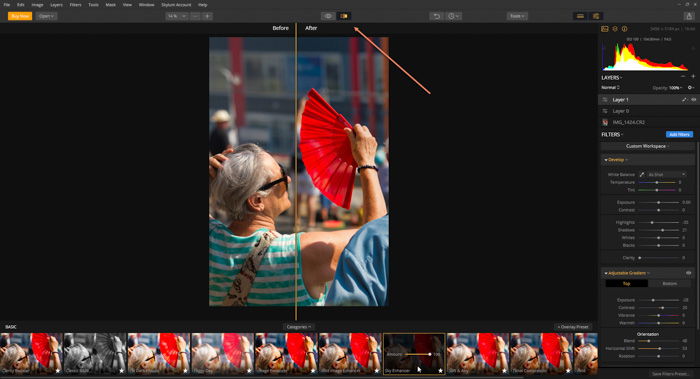Click the undo arrow icon
The image size is (700, 379).
437,16
